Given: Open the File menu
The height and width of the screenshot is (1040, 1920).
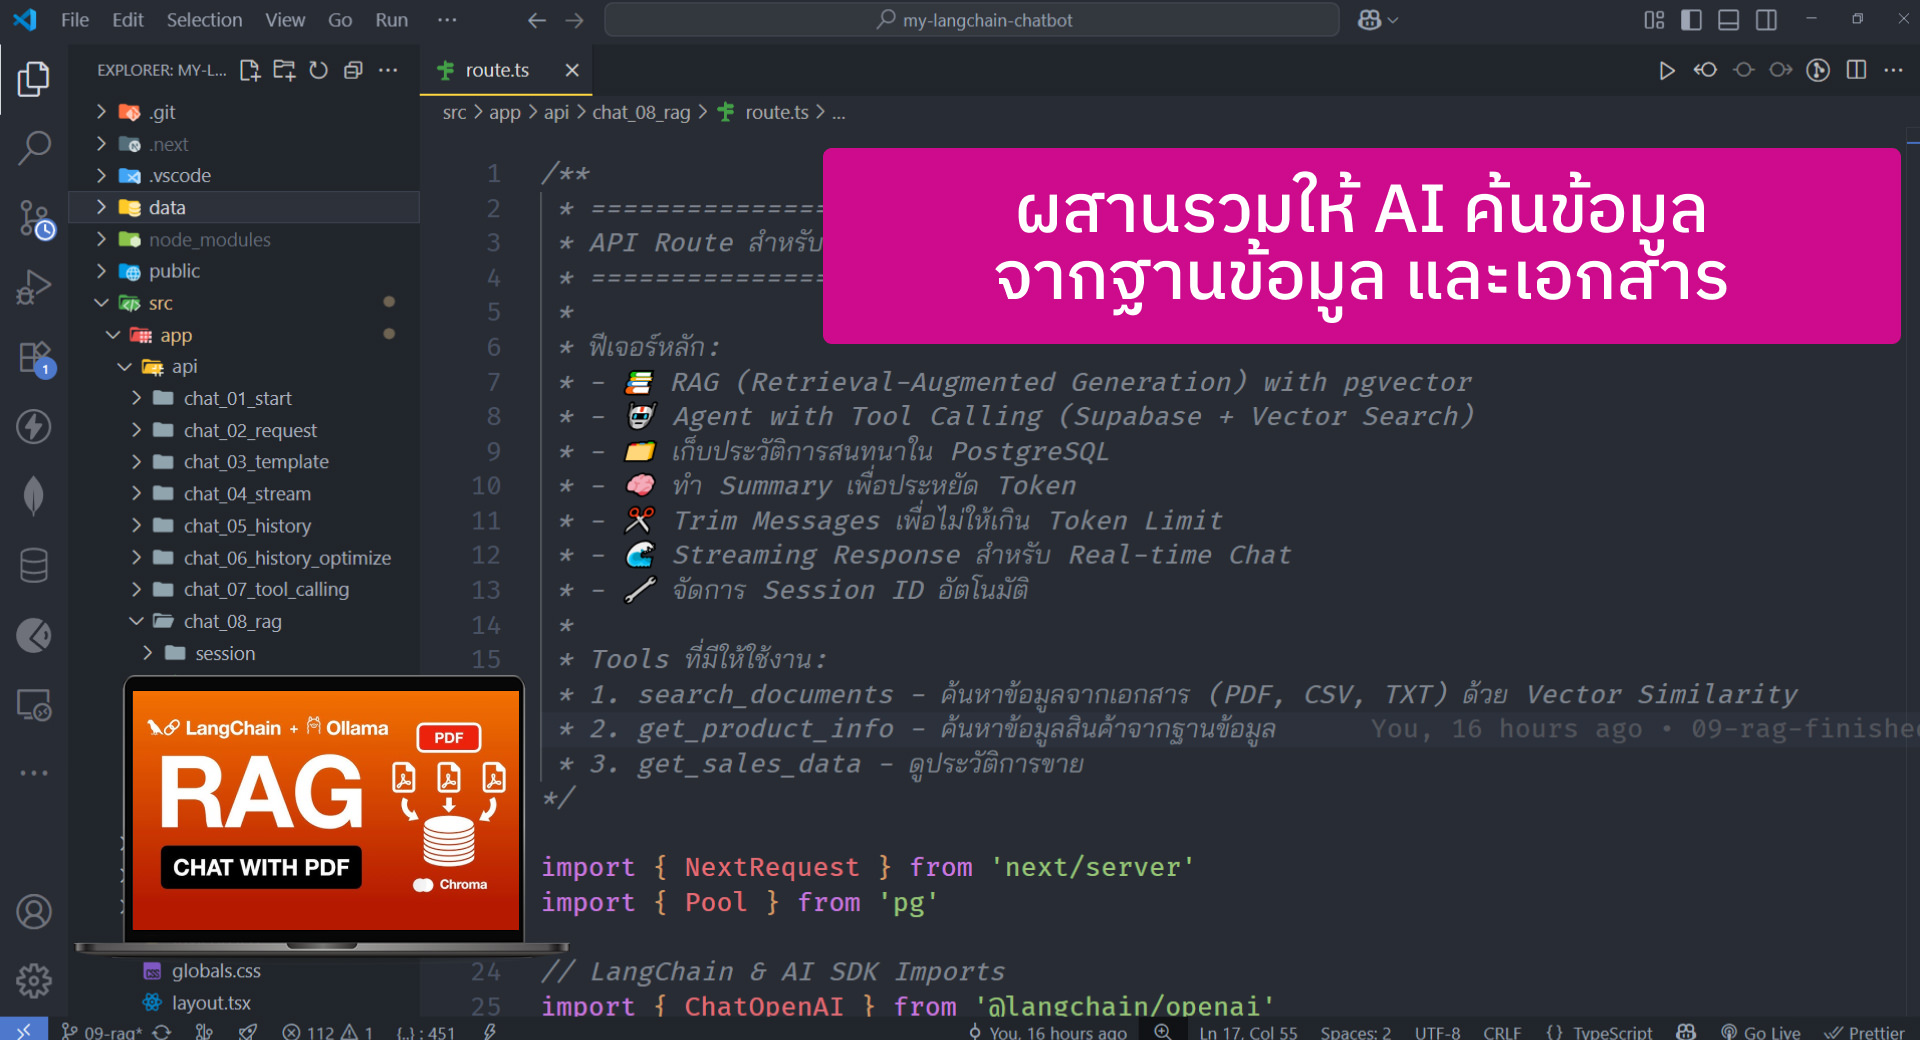Looking at the screenshot, I should click(x=75, y=20).
